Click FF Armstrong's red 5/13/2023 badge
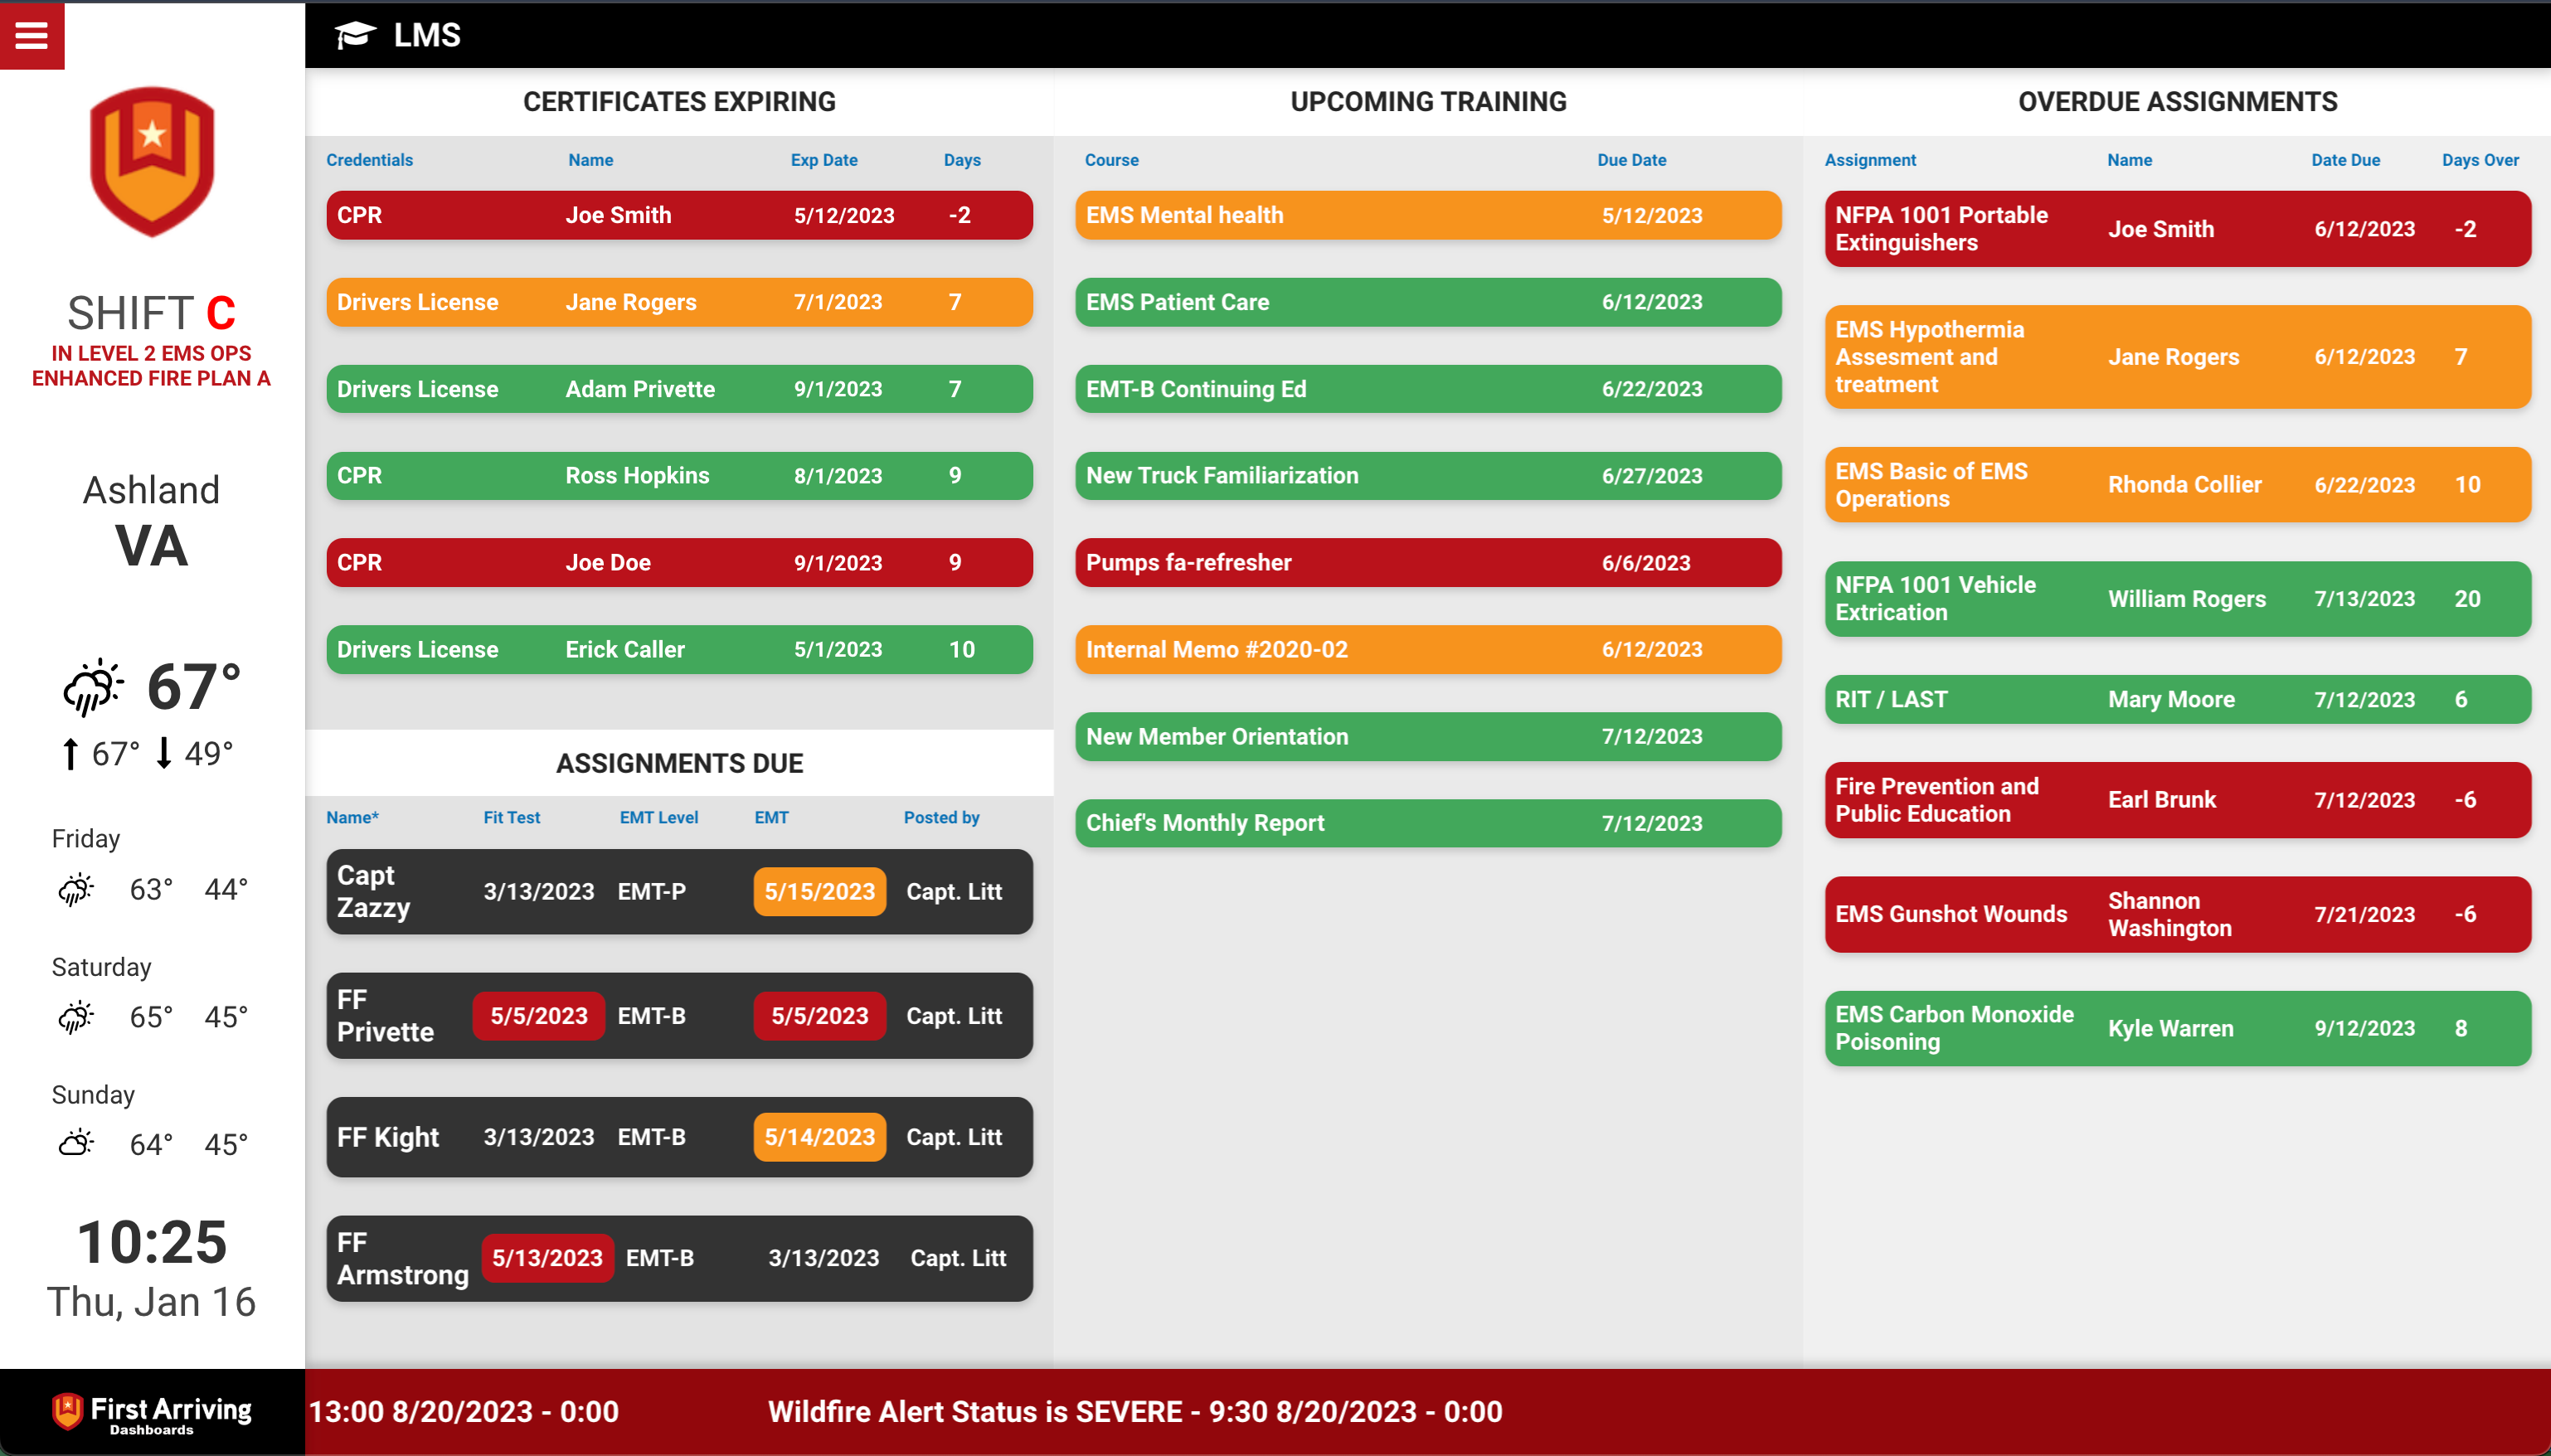The width and height of the screenshot is (2551, 1456). tap(547, 1258)
